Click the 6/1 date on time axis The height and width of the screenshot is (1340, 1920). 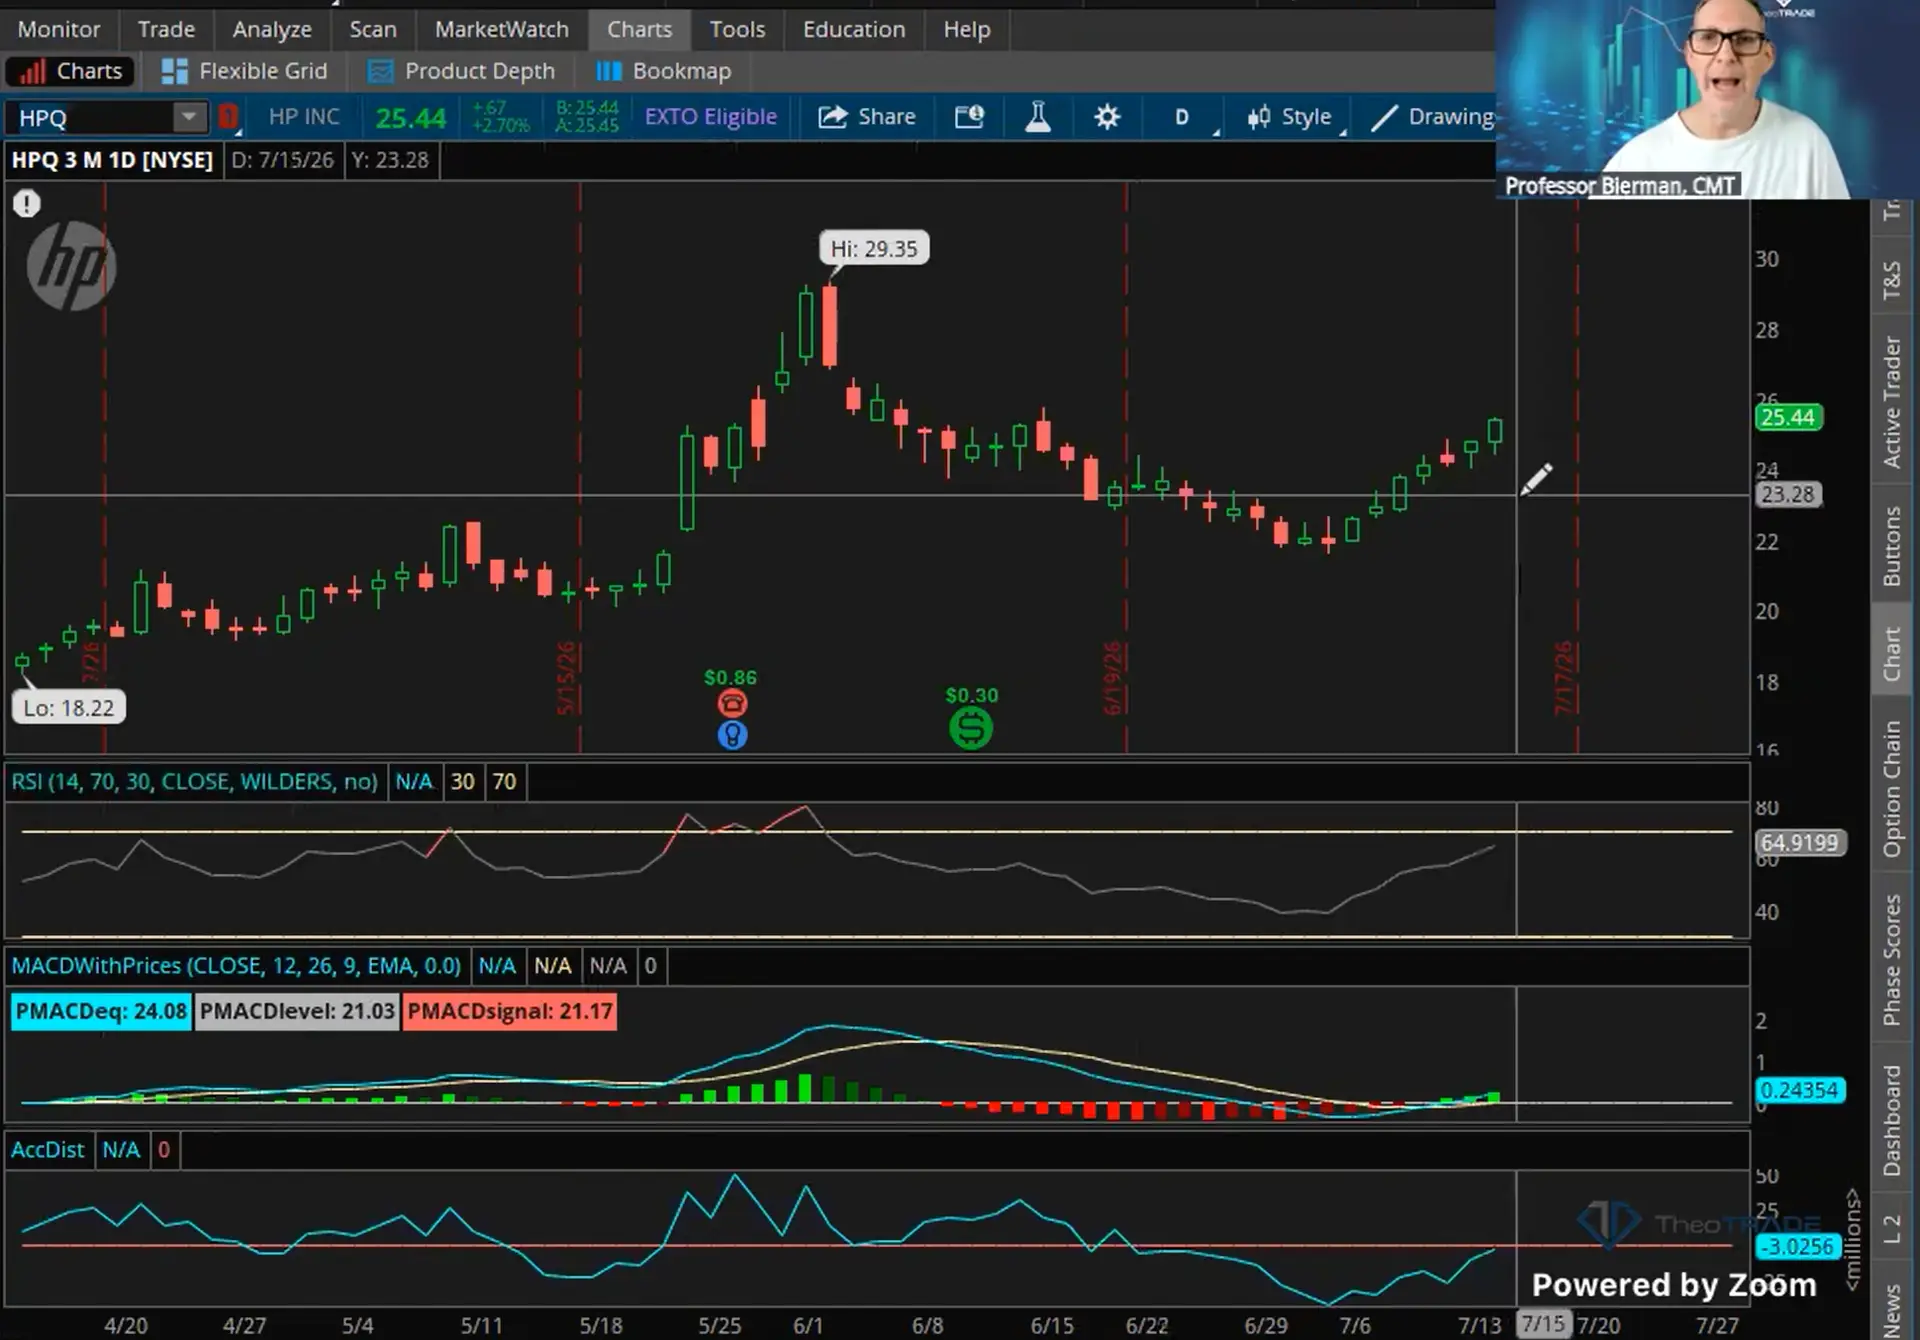coord(808,1326)
